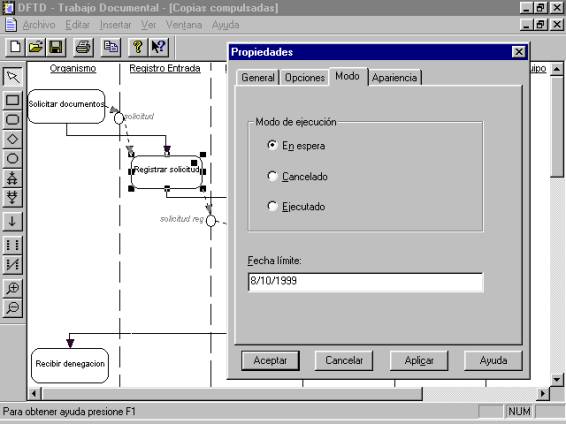566x424 pixels.
Task: Switch to the Opciones tab
Action: pos(305,78)
